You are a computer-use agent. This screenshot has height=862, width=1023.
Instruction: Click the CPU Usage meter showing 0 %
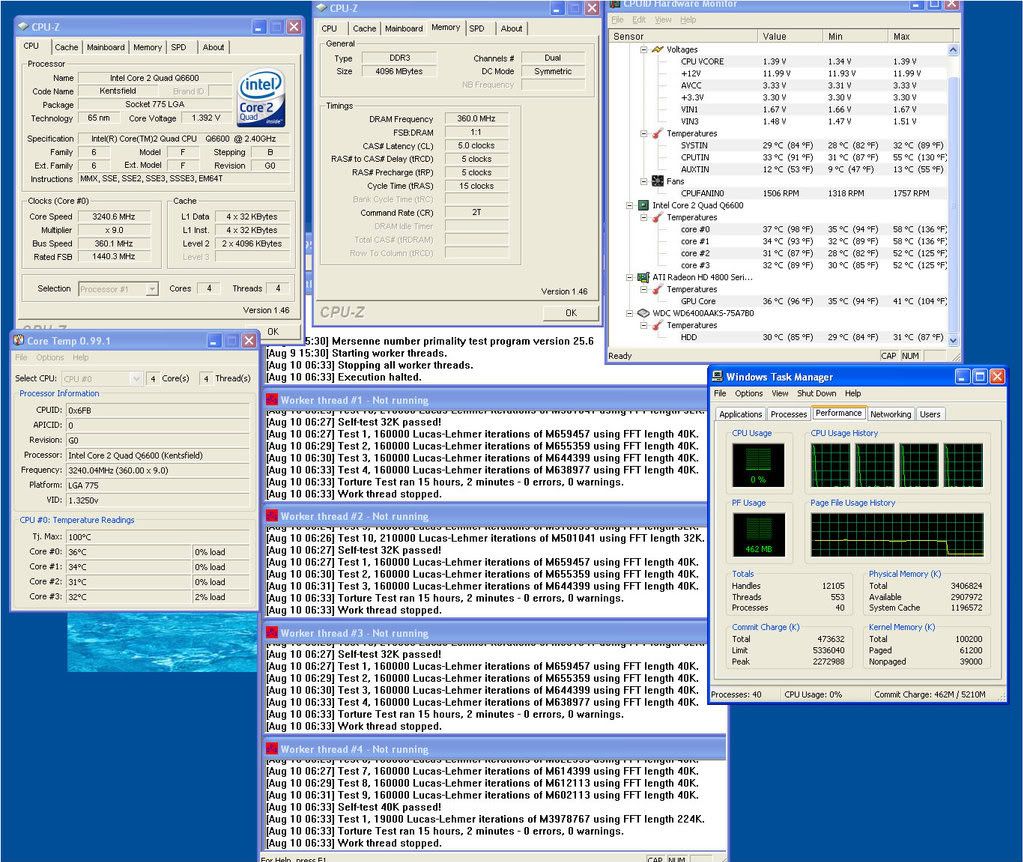point(757,465)
